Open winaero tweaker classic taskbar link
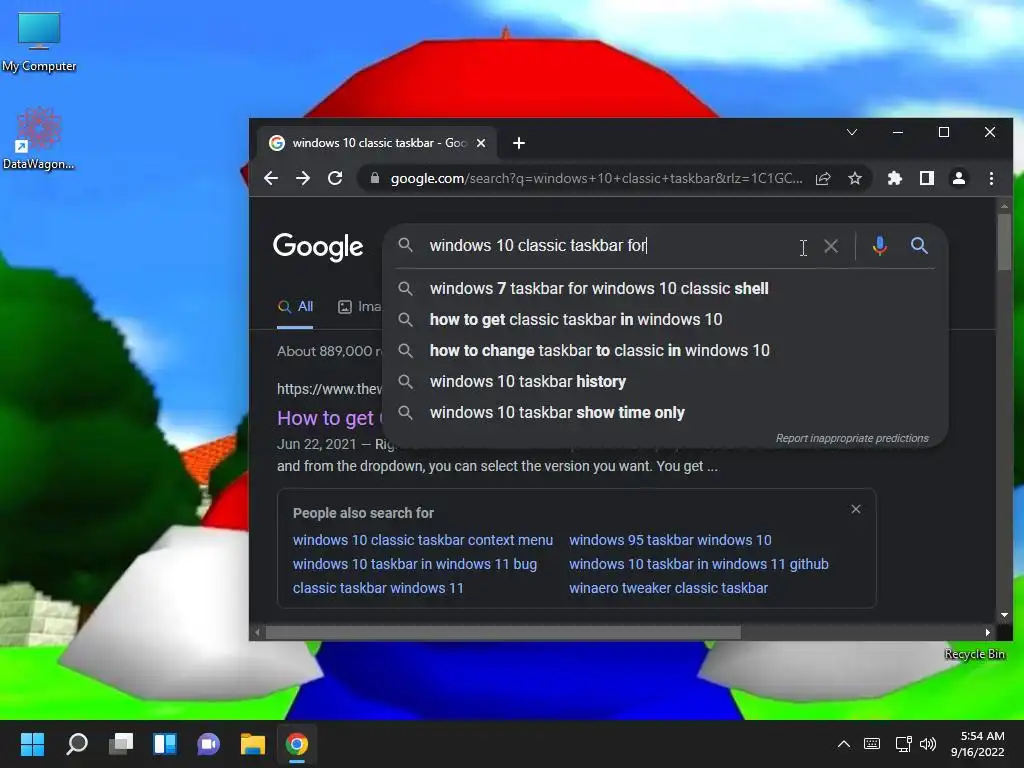The image size is (1024, 768). click(668, 588)
